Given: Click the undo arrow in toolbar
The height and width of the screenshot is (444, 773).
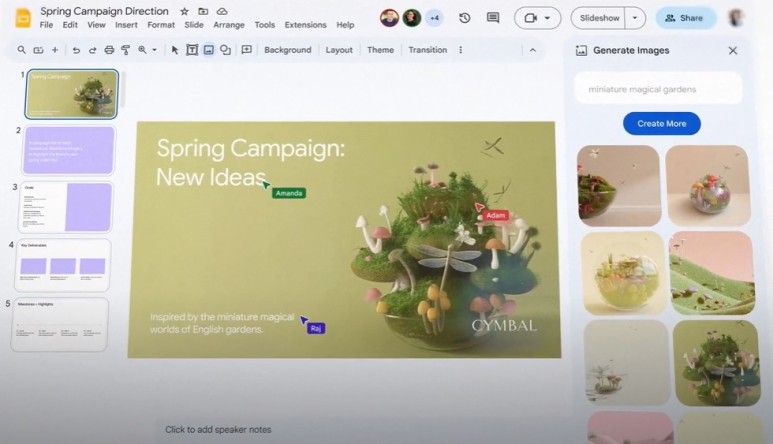Looking at the screenshot, I should click(76, 50).
